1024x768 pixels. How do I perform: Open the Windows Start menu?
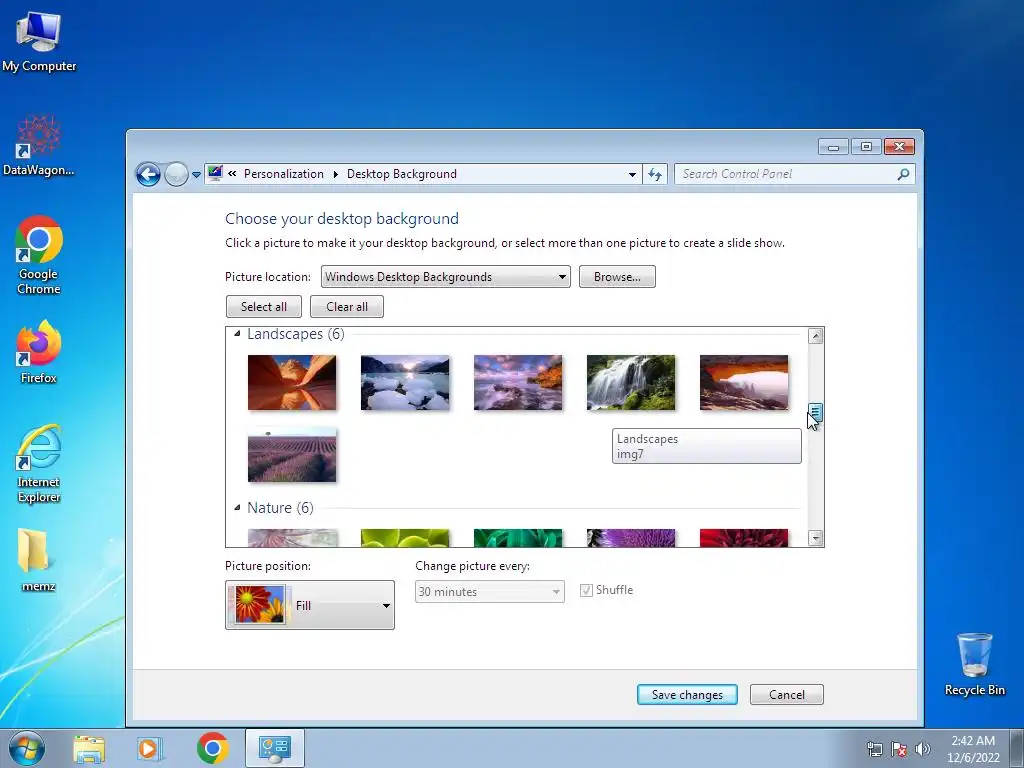(27, 748)
